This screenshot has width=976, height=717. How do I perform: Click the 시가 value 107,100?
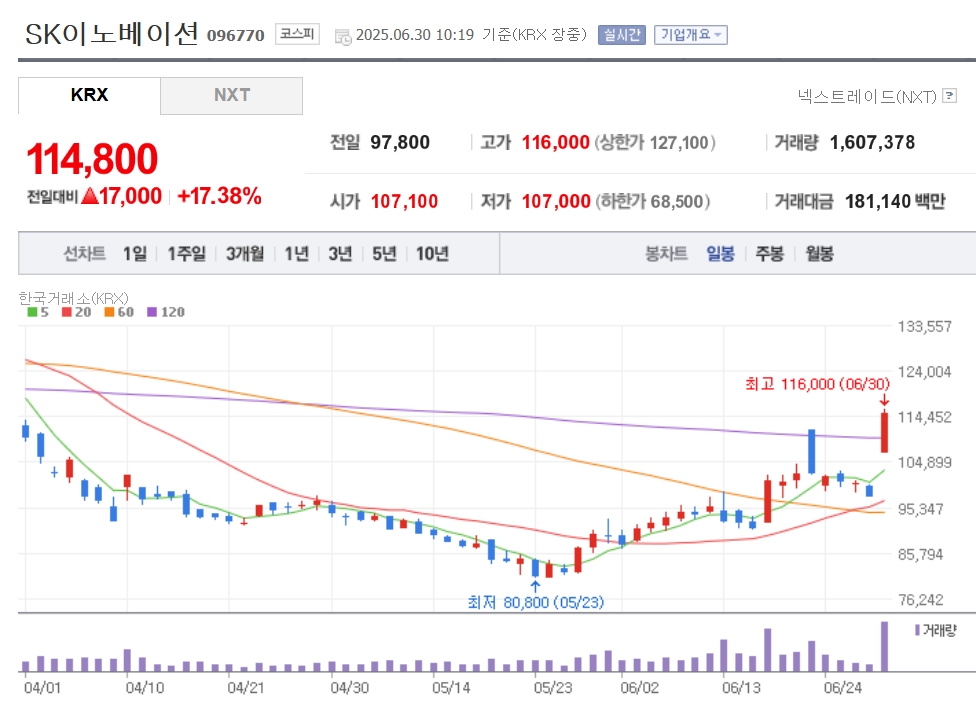404,201
